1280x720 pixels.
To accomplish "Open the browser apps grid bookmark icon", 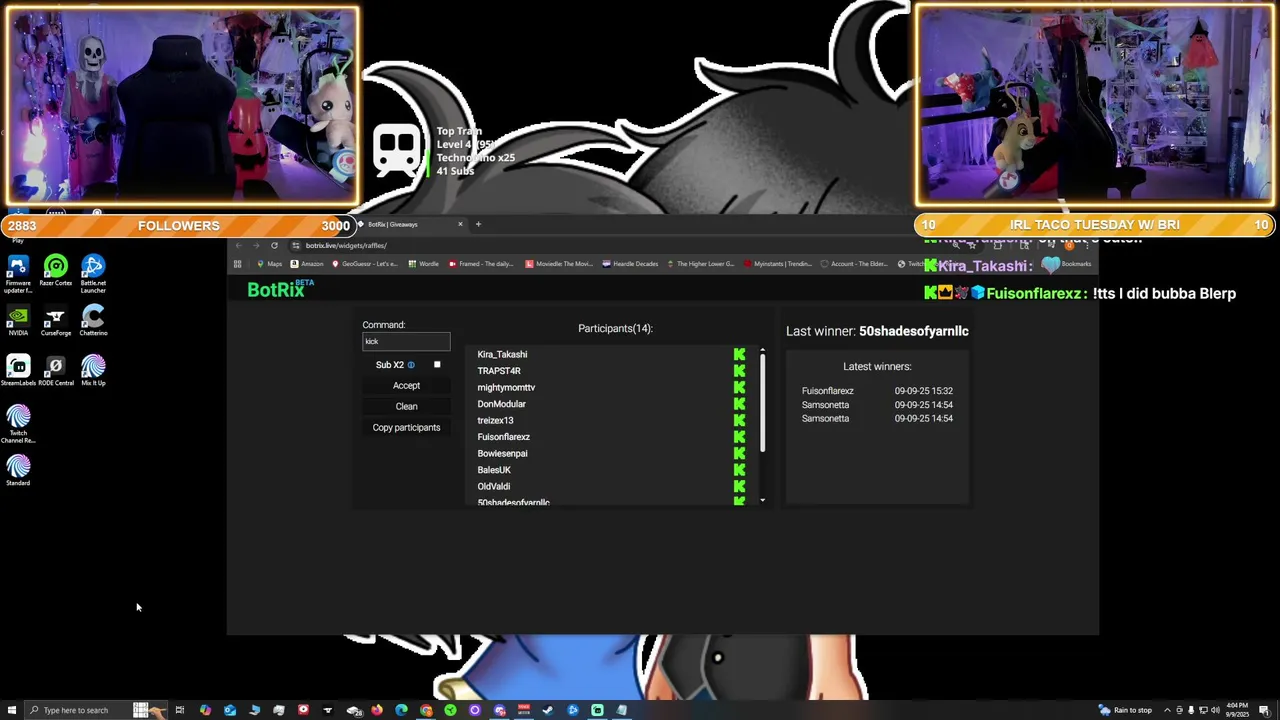I will coord(237,264).
